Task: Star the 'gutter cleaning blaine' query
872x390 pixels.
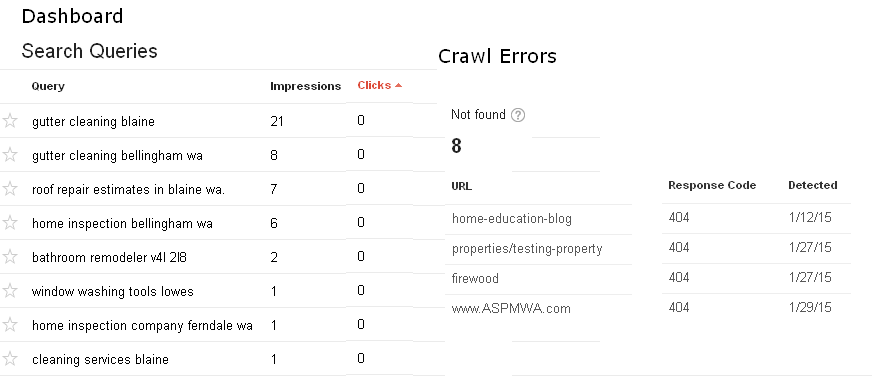Action: [x=10, y=121]
